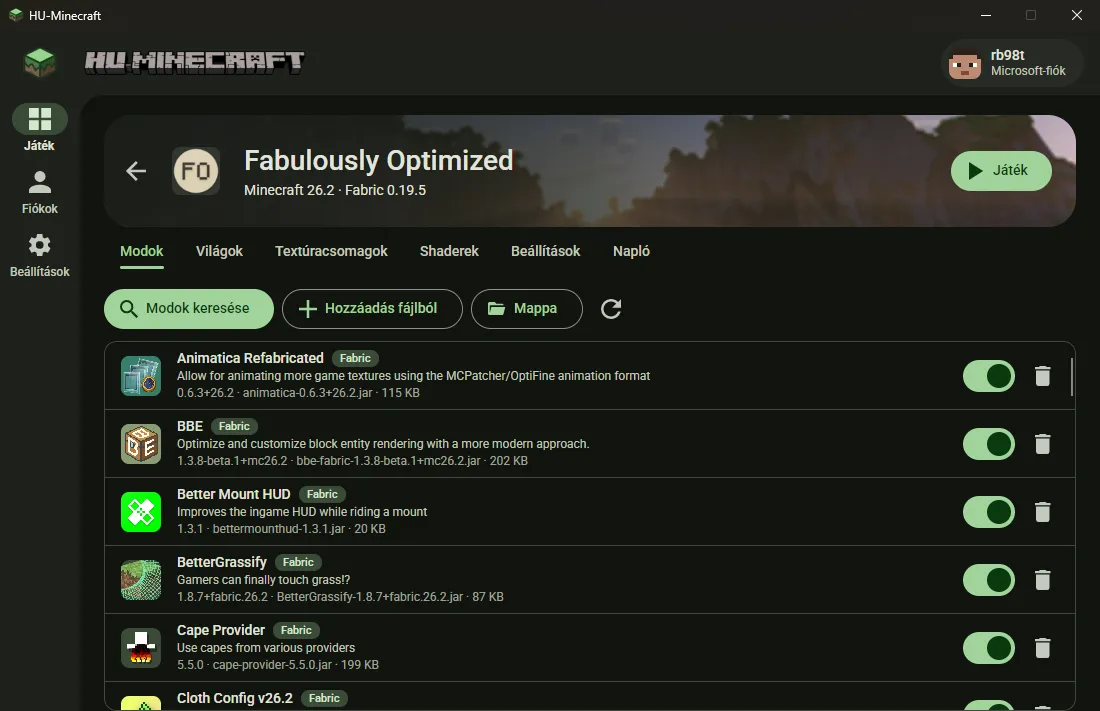
Task: Click the rb98t account avatar
Action: (965, 63)
